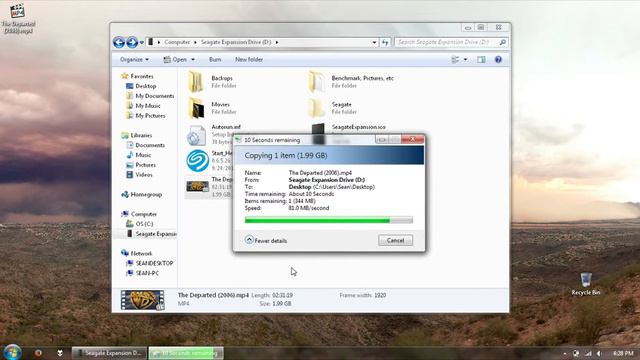This screenshot has width=640, height=360.
Task: Create a New folder from the toolbar
Action: (249, 60)
